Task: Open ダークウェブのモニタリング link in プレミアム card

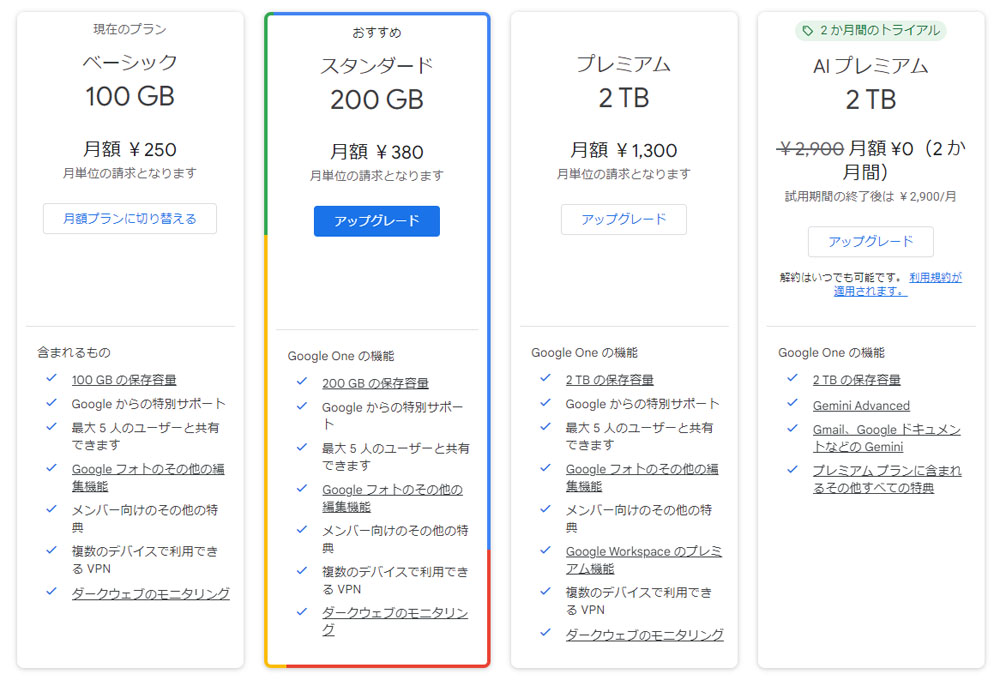Action: pyautogui.click(x=644, y=635)
